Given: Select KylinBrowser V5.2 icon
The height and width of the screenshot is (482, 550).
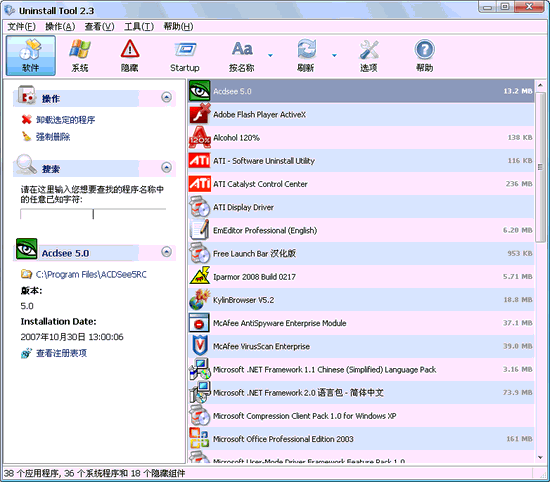Looking at the screenshot, I should coord(200,300).
